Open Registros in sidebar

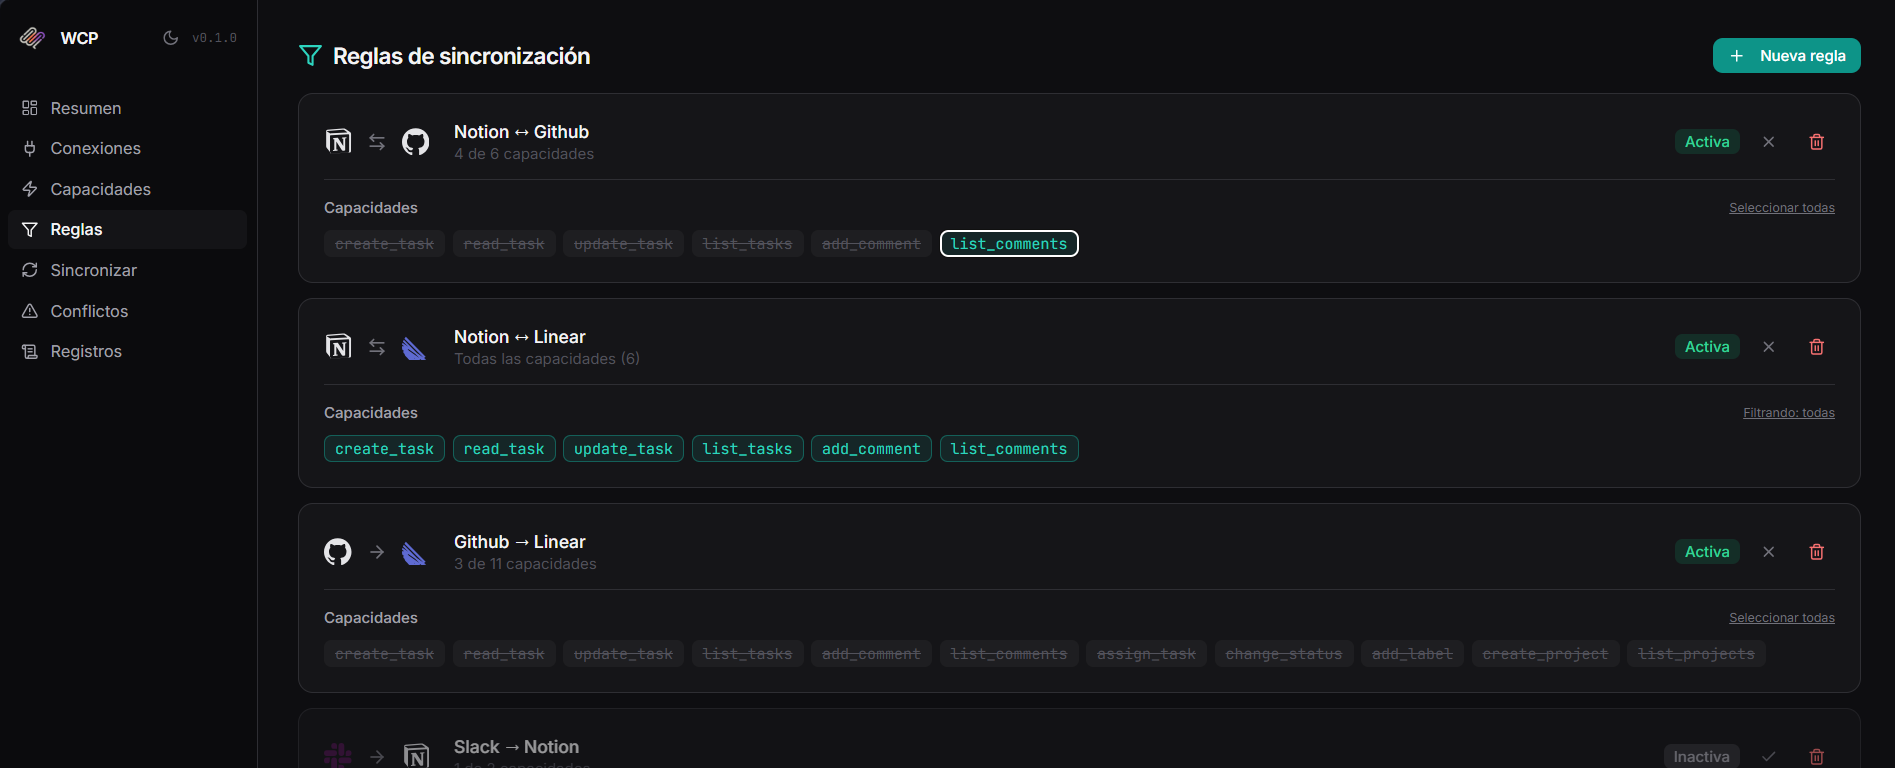pos(127,351)
